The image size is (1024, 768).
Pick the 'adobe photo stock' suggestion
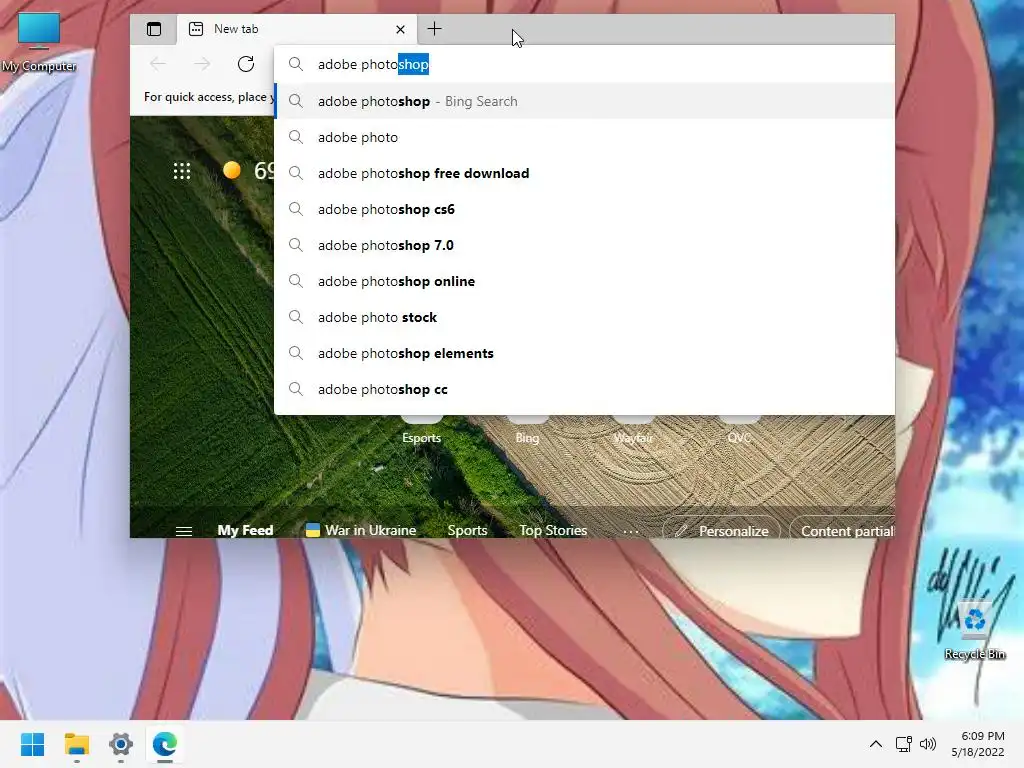[x=584, y=317]
